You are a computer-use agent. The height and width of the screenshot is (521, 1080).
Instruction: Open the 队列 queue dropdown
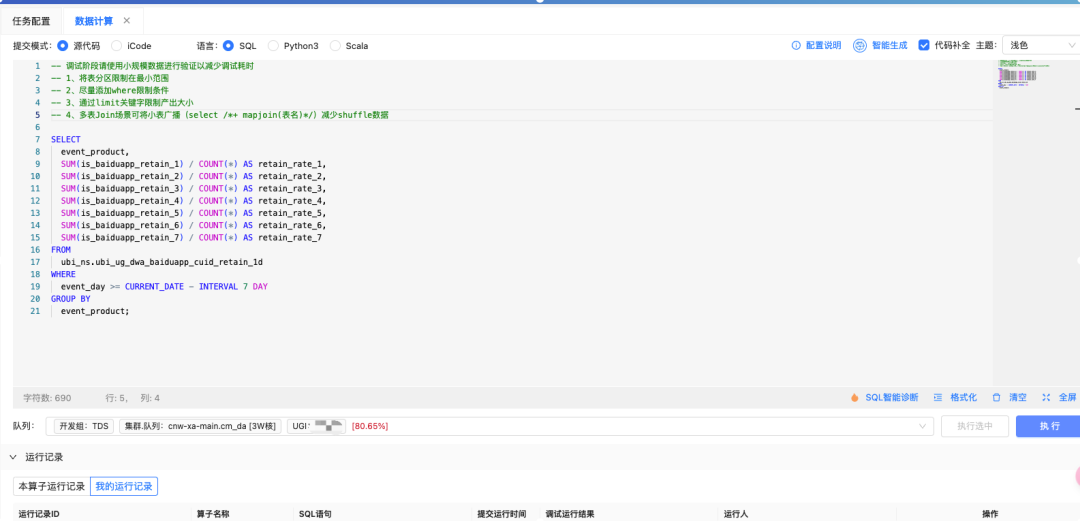tap(490, 427)
